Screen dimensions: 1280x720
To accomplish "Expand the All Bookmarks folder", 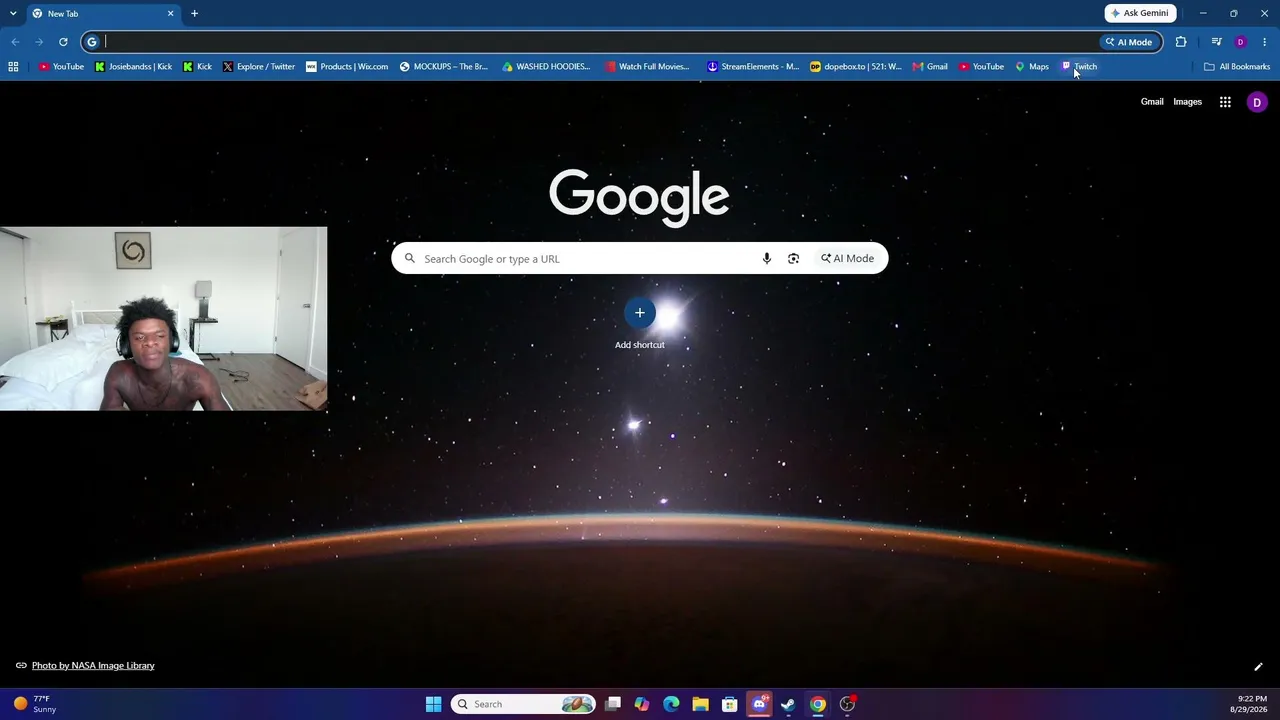I will [1237, 67].
